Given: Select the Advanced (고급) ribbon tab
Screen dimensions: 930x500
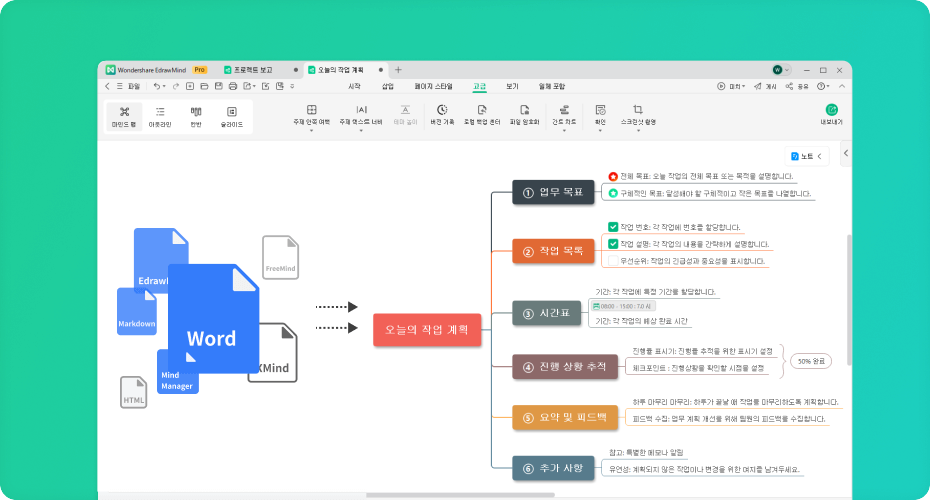Looking at the screenshot, I should (479, 87).
